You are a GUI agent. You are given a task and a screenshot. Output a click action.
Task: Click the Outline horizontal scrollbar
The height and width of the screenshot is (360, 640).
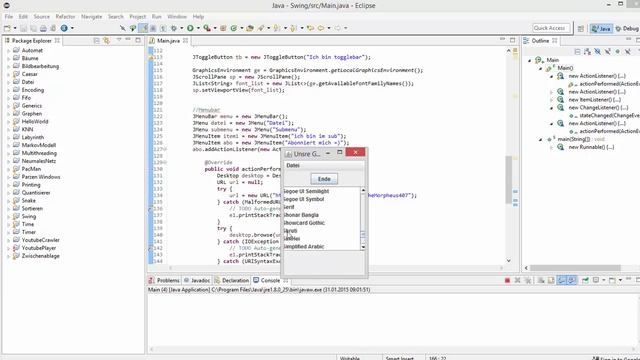[x=575, y=268]
